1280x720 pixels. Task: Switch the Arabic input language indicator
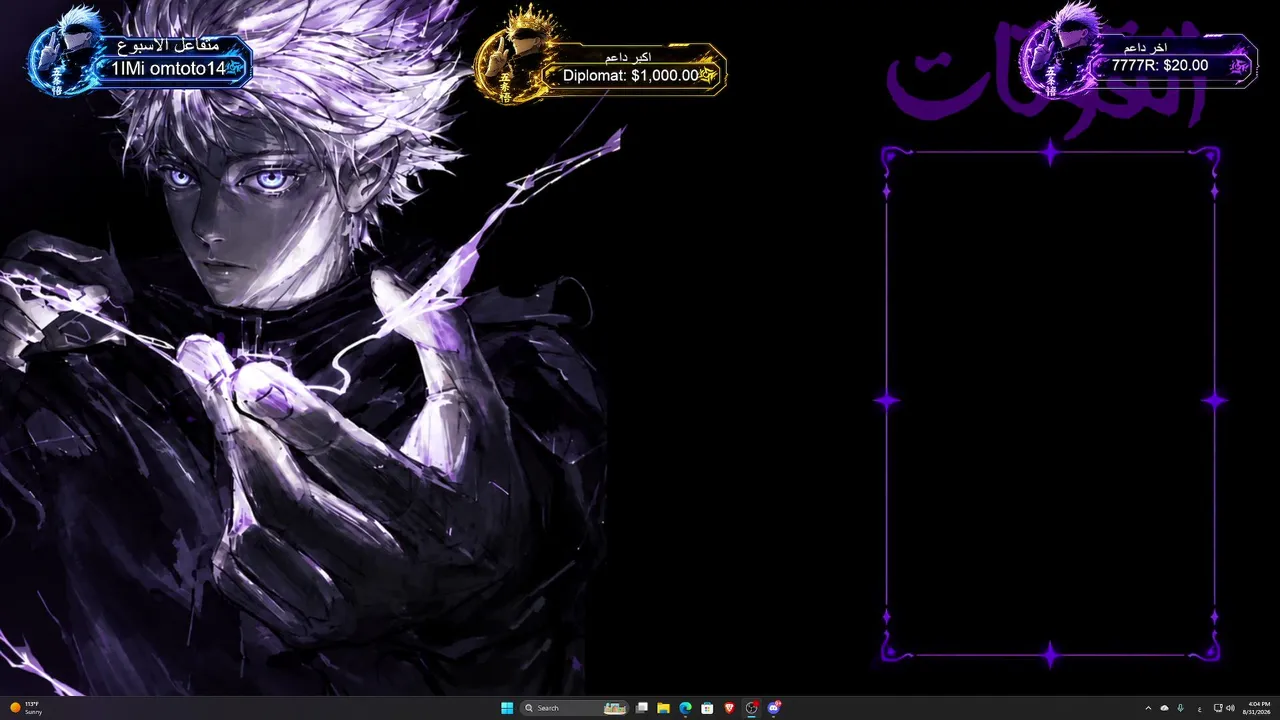[x=1199, y=708]
